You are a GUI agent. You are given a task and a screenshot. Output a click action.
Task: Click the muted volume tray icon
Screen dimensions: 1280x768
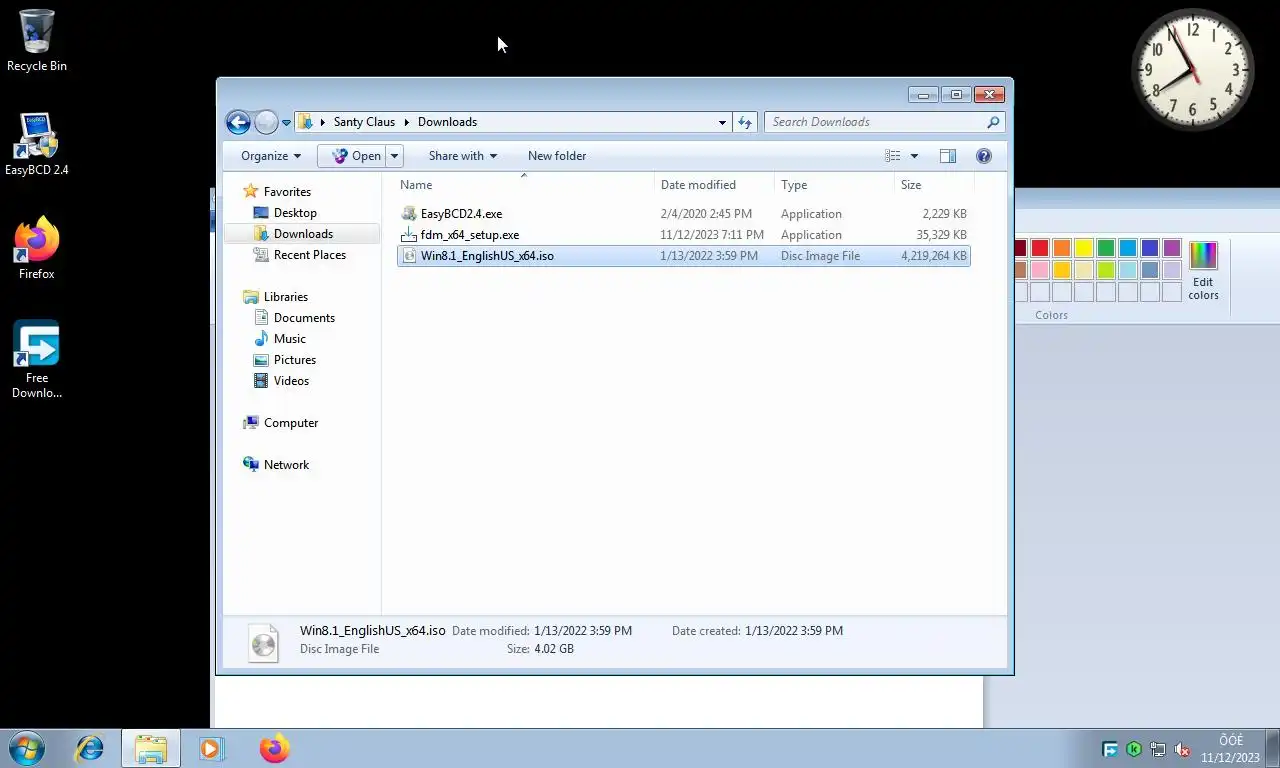click(1182, 749)
